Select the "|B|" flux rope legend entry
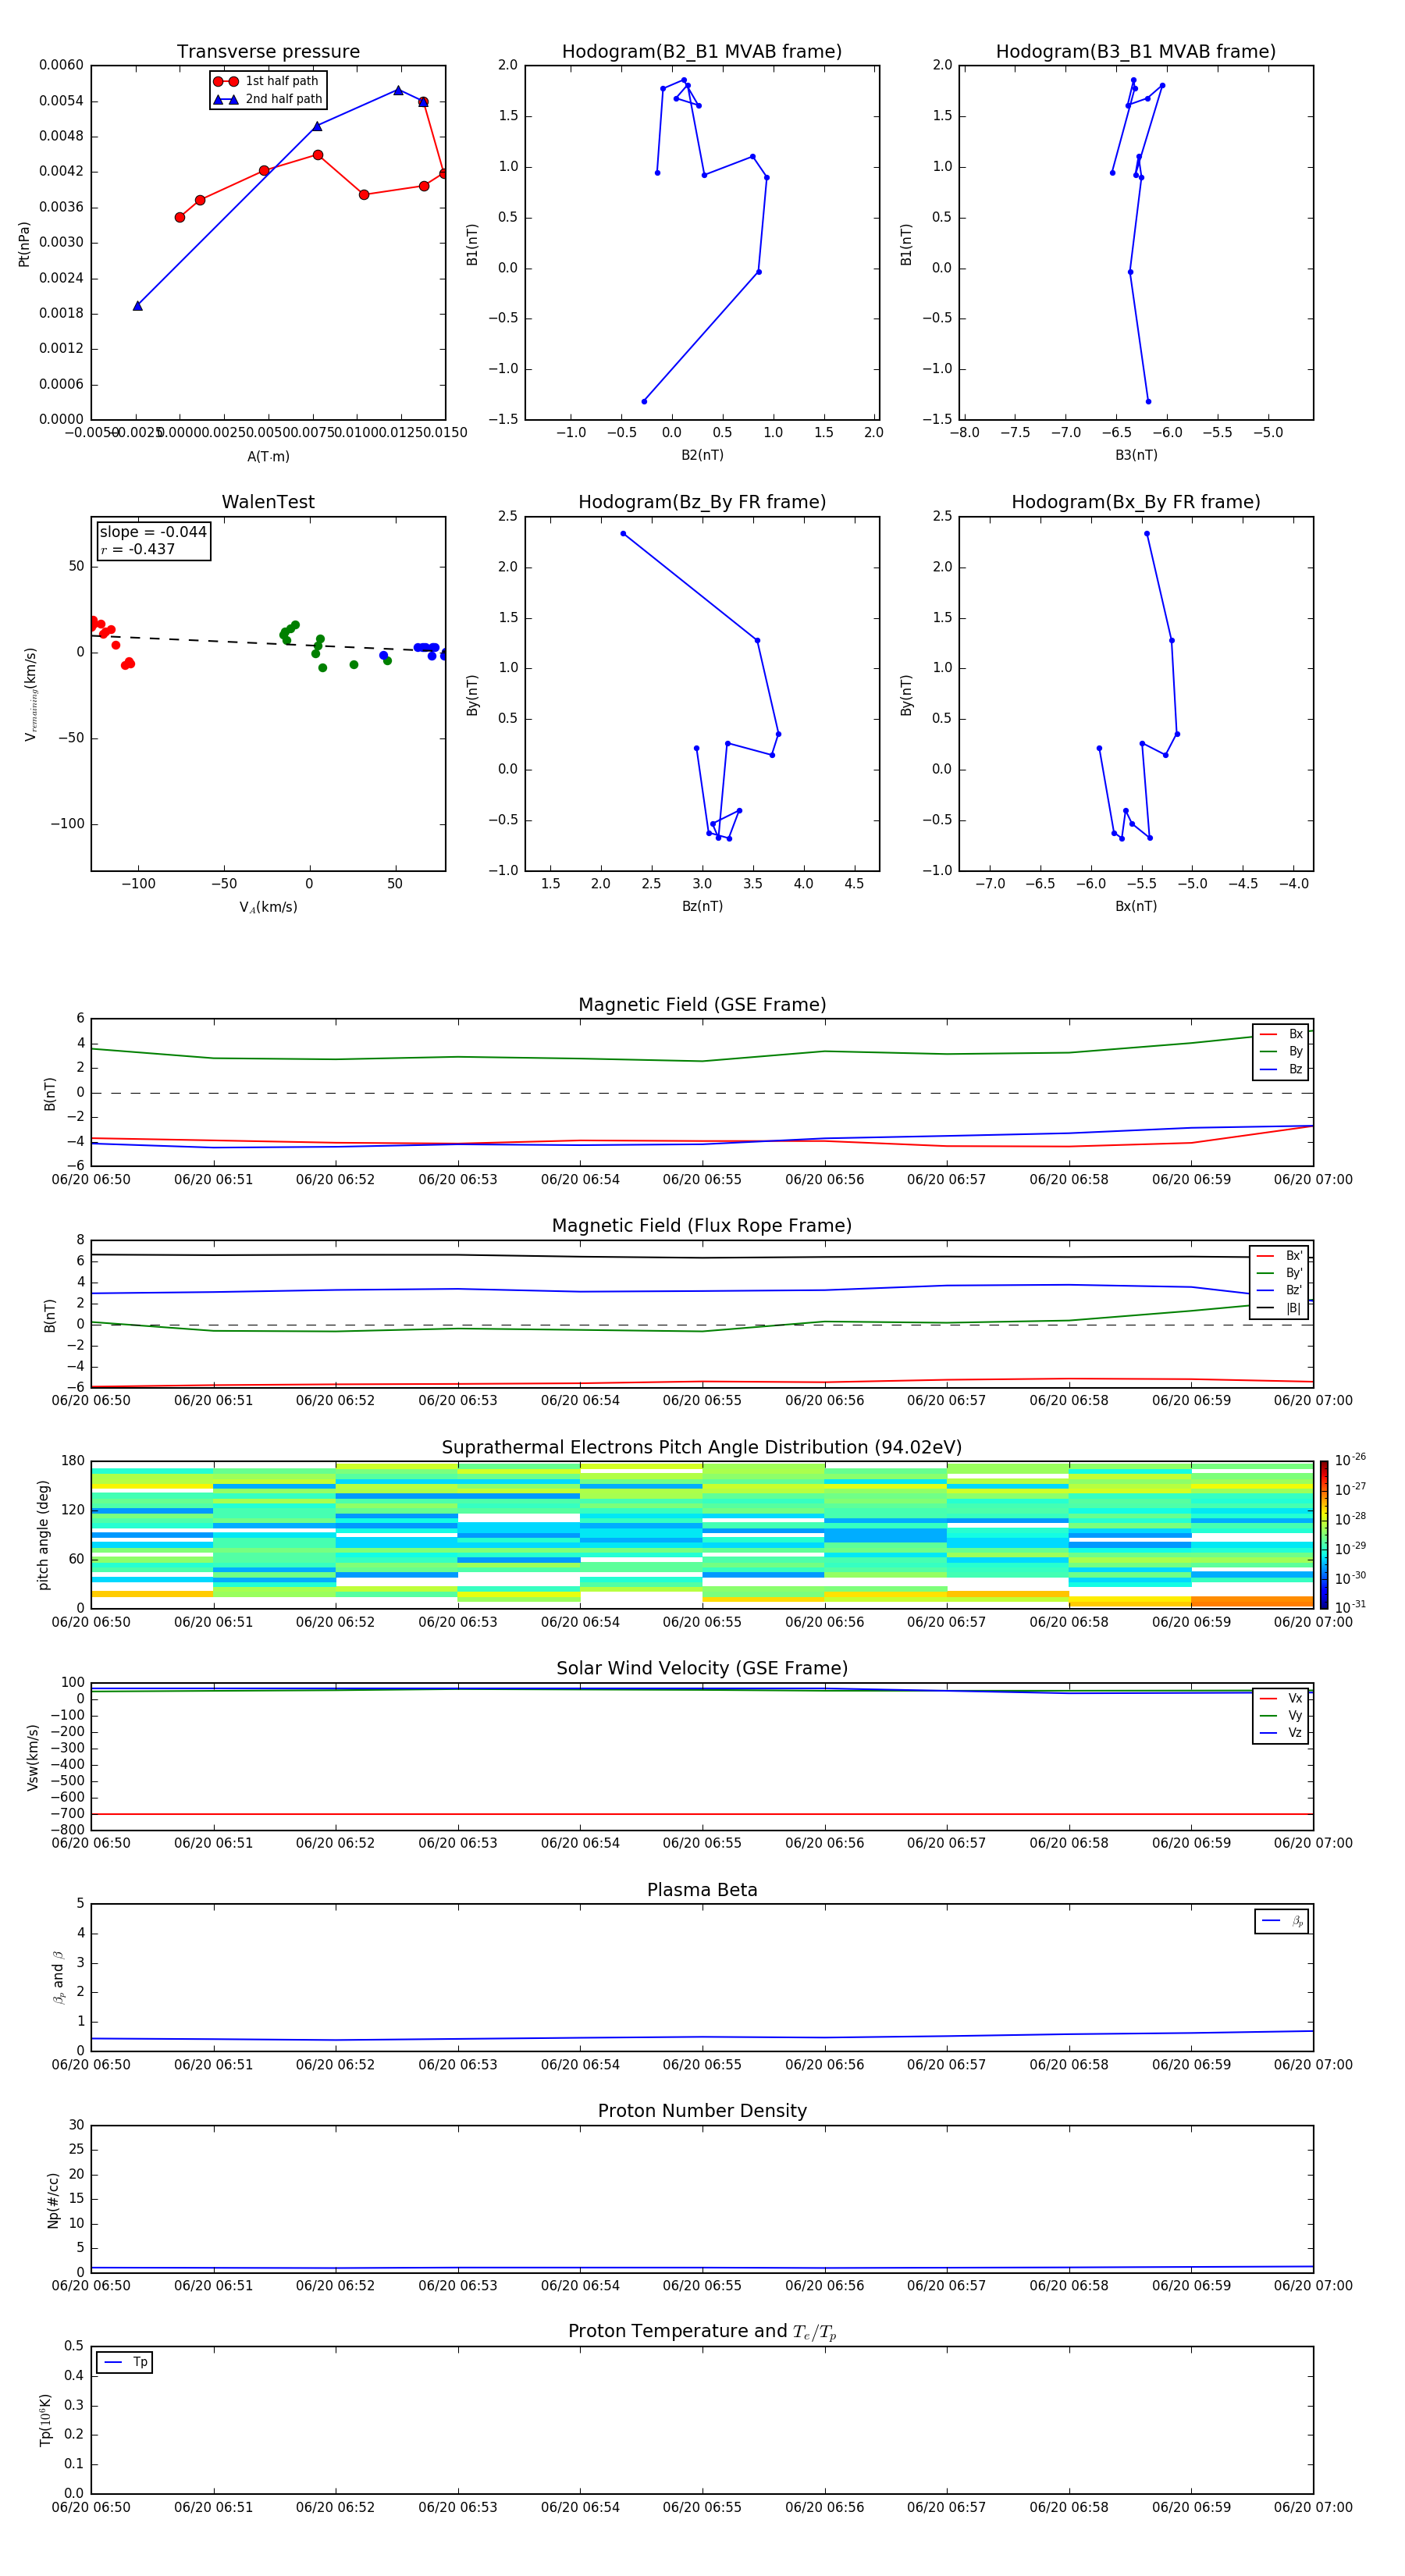1405x2576 pixels. click(x=1280, y=1308)
